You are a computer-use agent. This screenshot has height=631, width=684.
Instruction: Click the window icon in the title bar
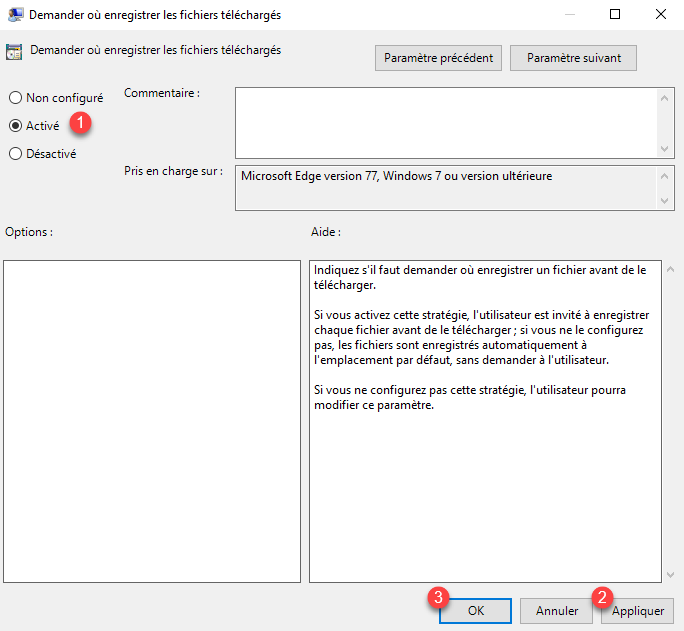pos(16,15)
